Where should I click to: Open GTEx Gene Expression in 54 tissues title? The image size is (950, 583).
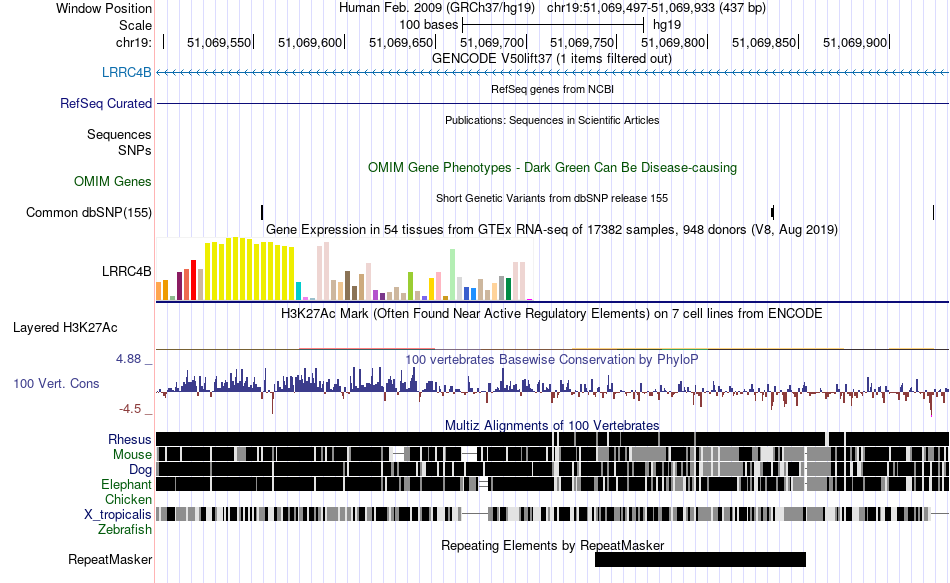[552, 230]
